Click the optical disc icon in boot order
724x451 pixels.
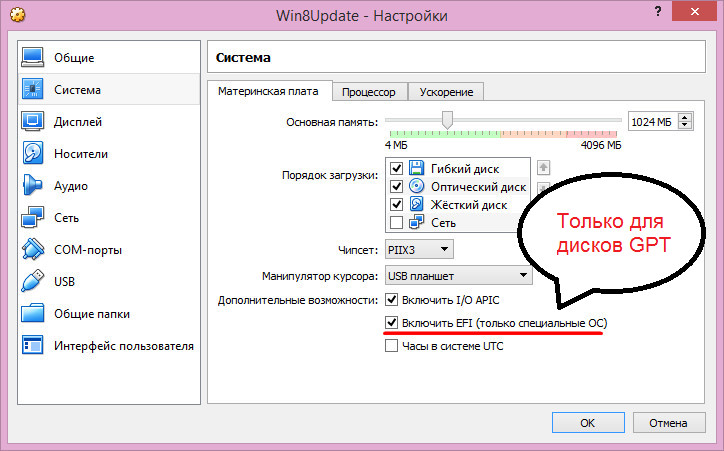(x=416, y=186)
